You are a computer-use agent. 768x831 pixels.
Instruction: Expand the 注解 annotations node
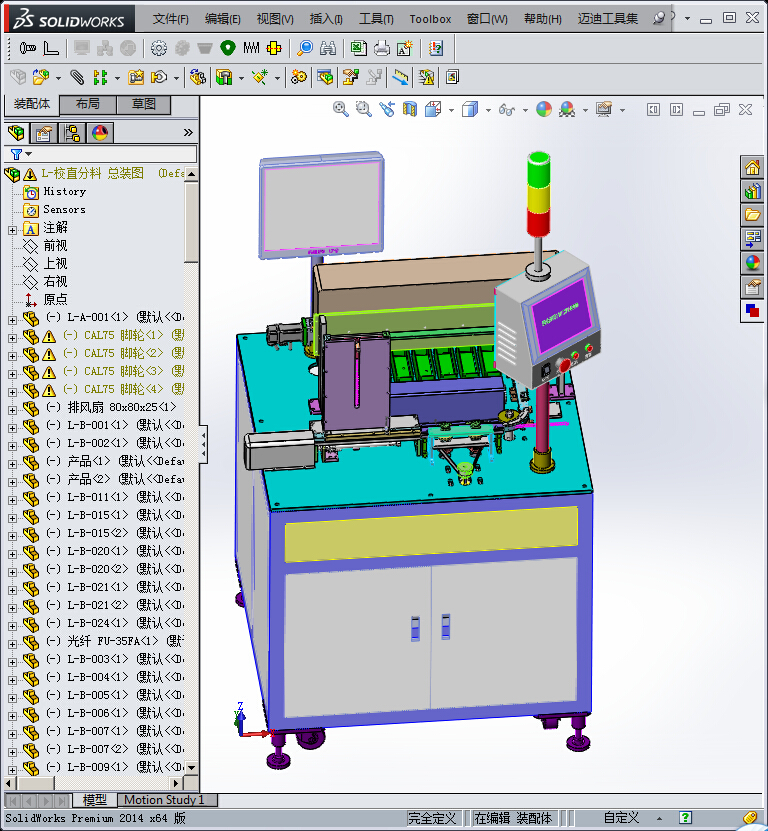tap(12, 231)
